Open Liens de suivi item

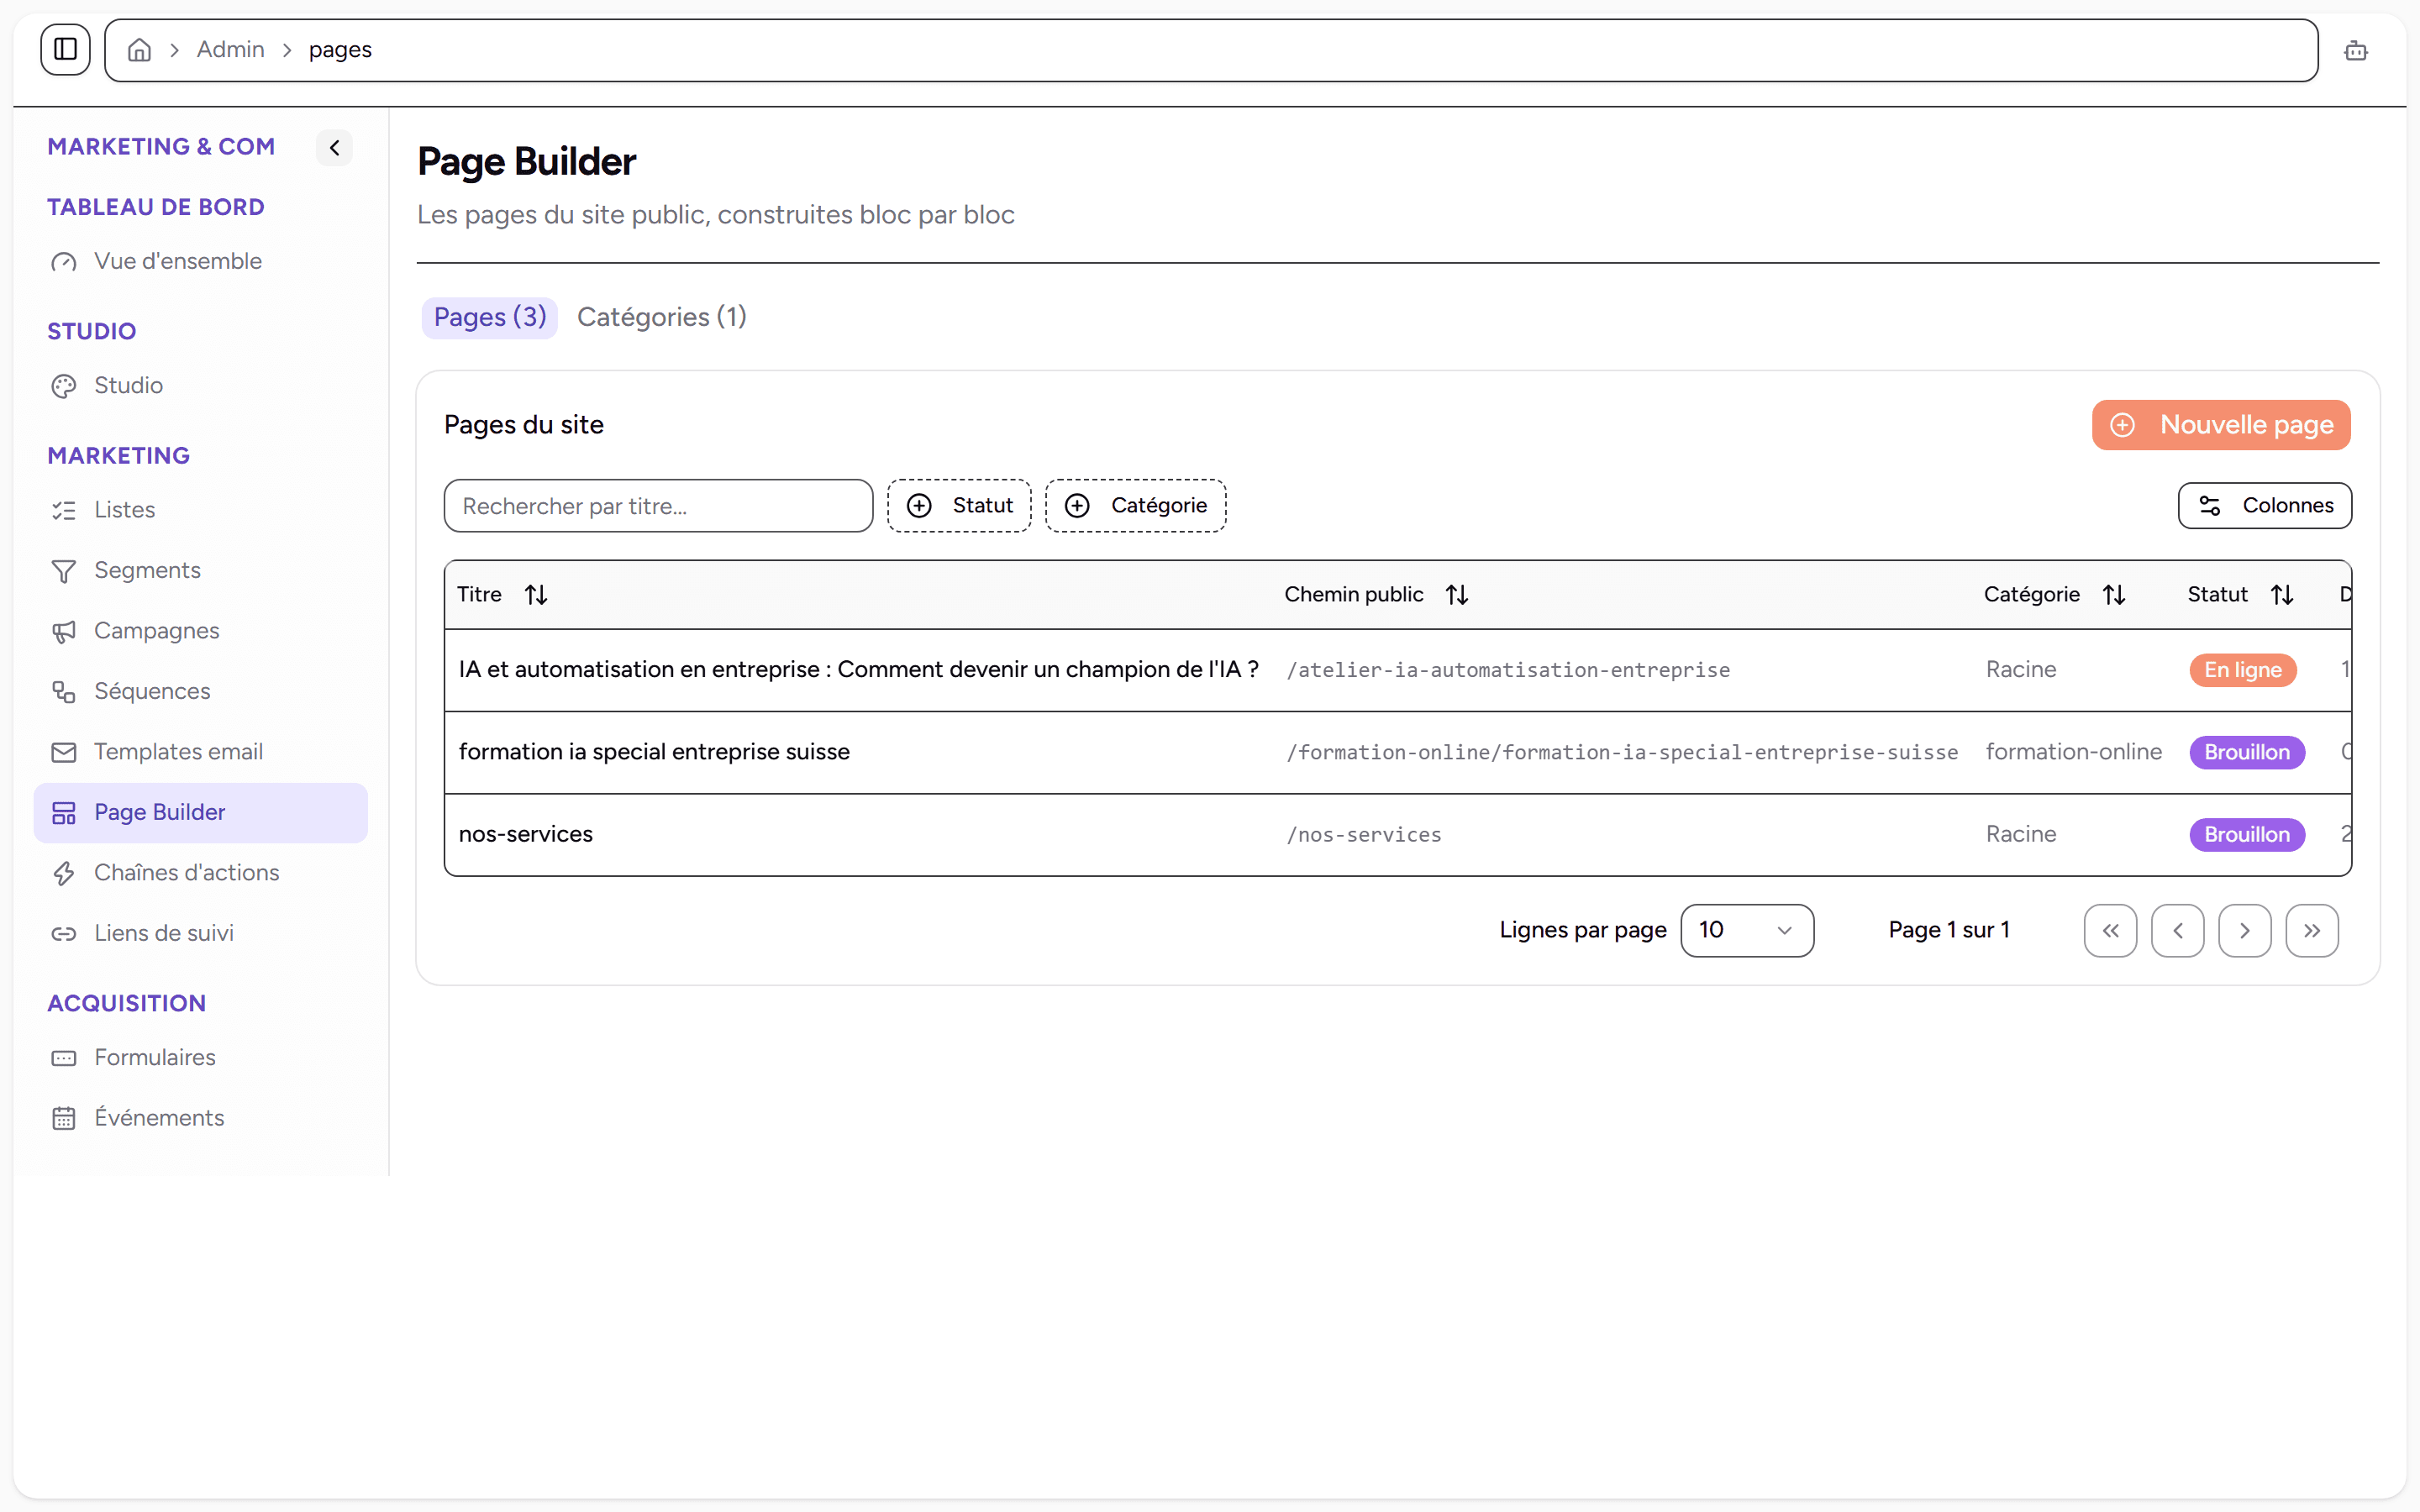[200, 933]
